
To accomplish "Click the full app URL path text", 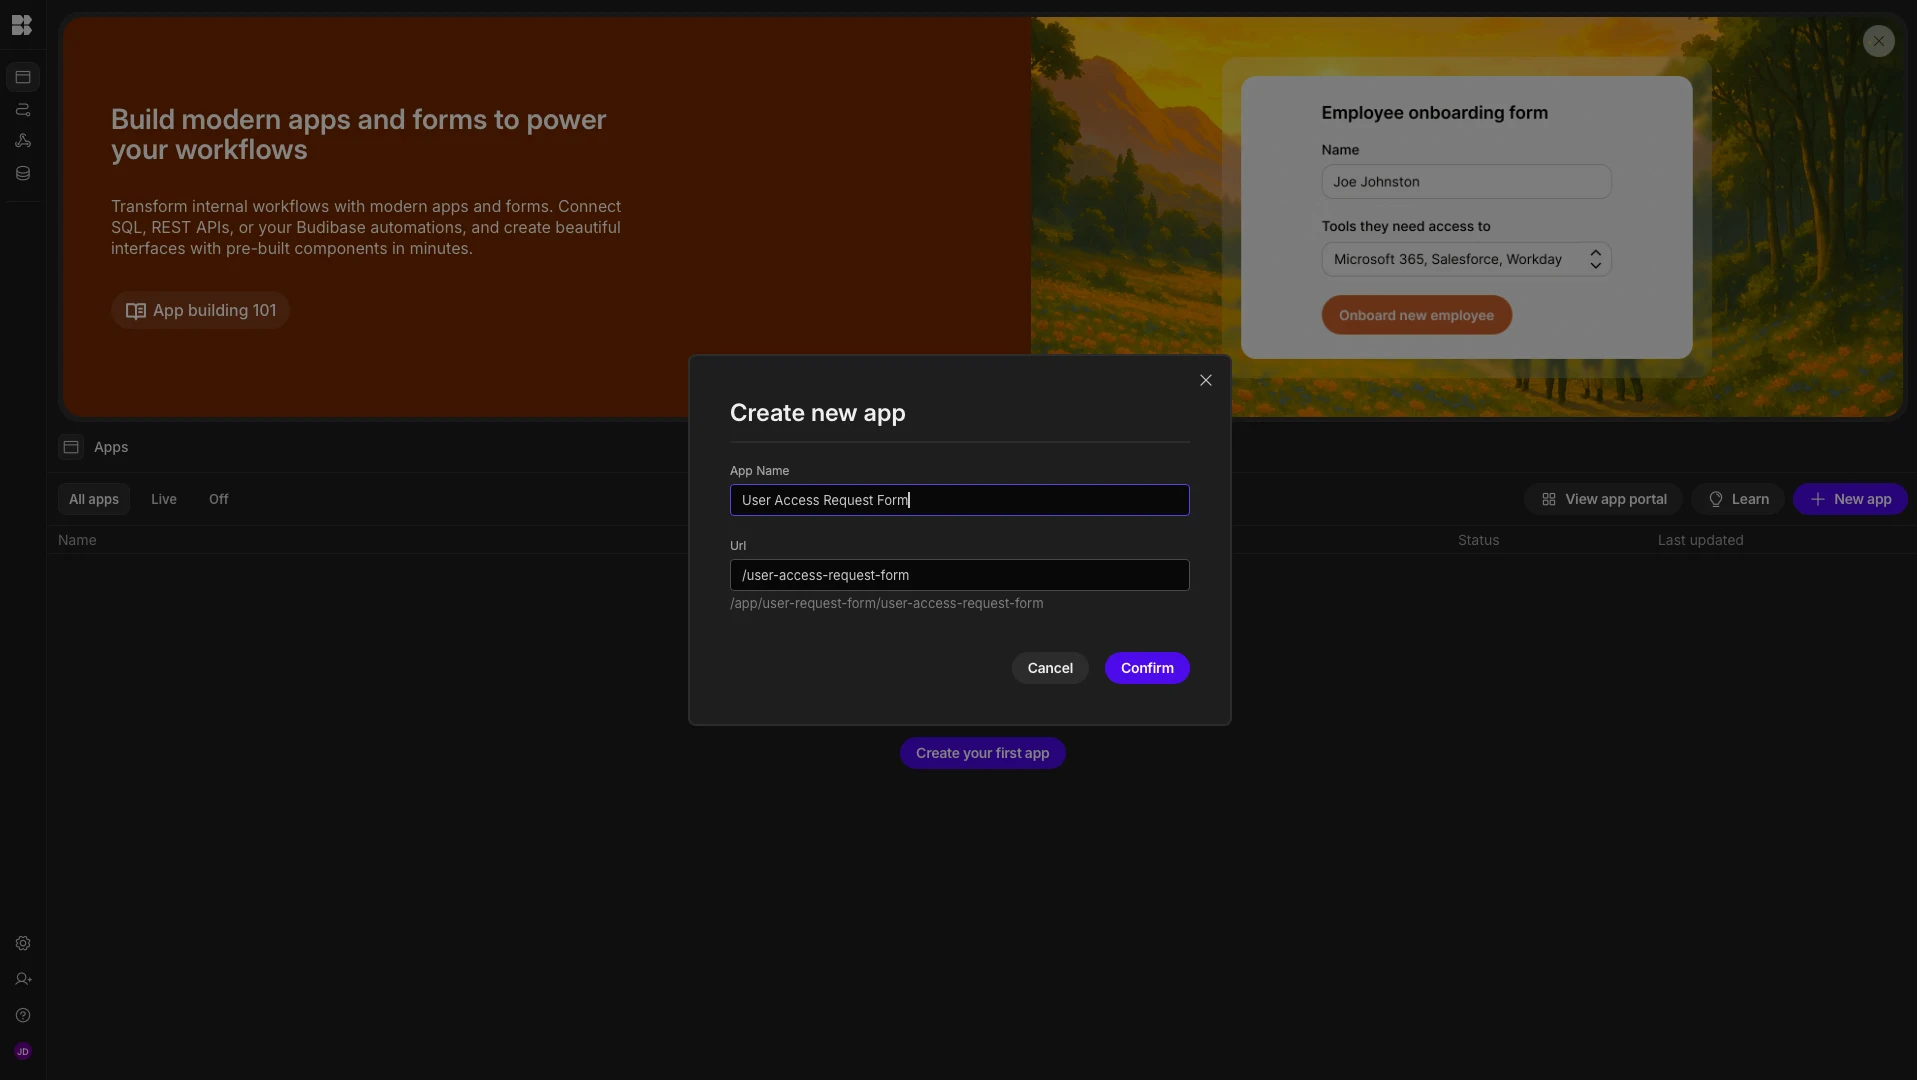I will 886,603.
